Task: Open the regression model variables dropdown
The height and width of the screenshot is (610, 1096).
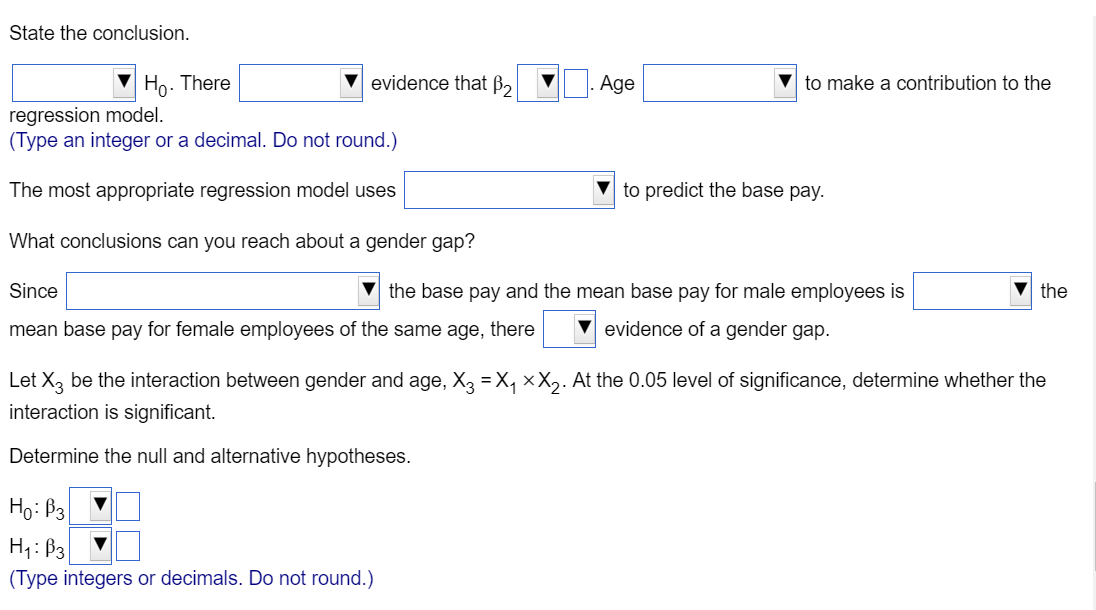Action: click(x=508, y=189)
